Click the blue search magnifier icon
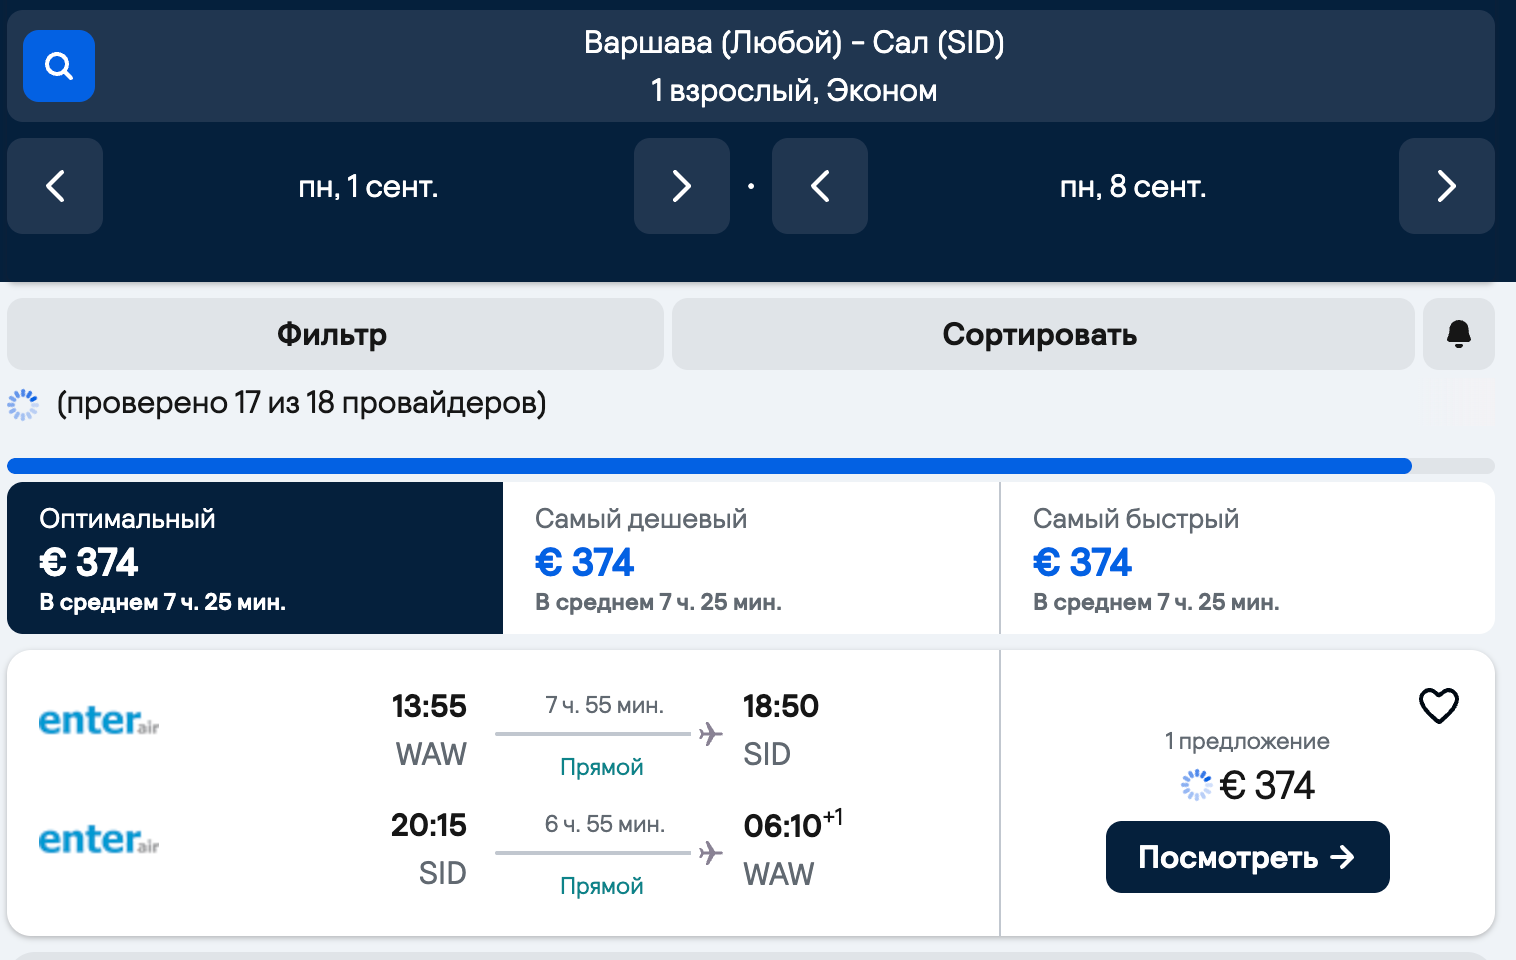The image size is (1516, 960). click(59, 66)
